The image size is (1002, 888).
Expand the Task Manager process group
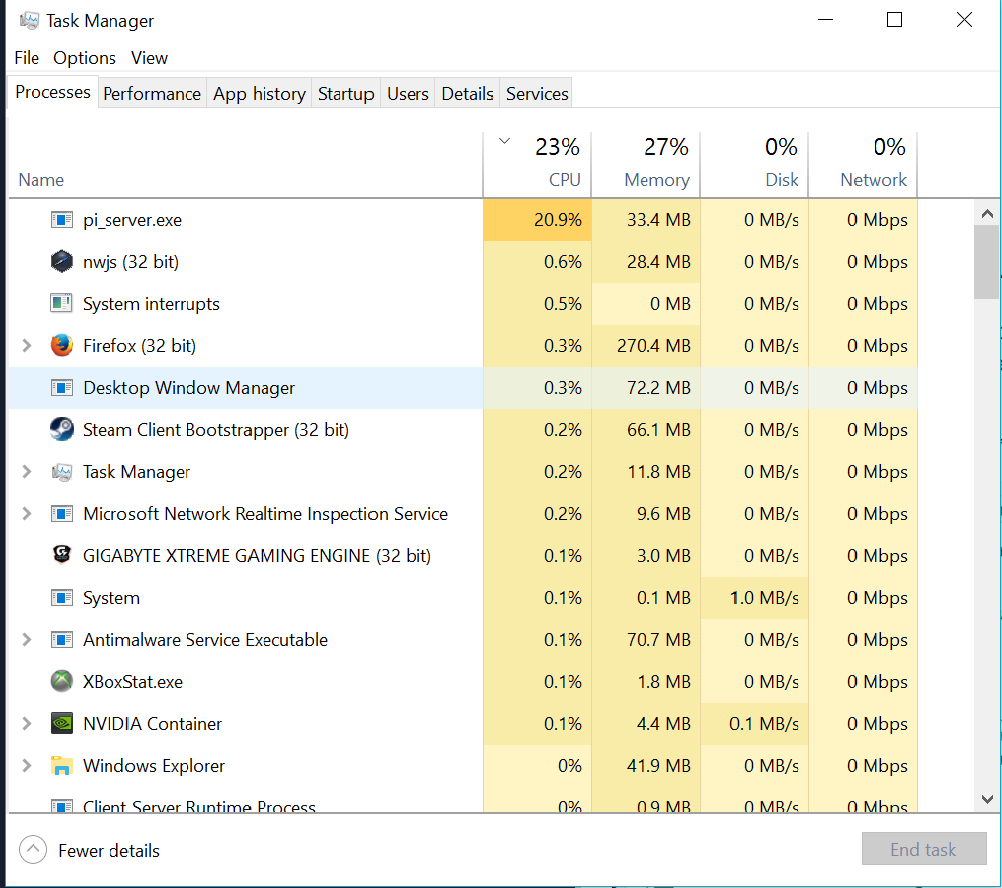click(x=26, y=471)
